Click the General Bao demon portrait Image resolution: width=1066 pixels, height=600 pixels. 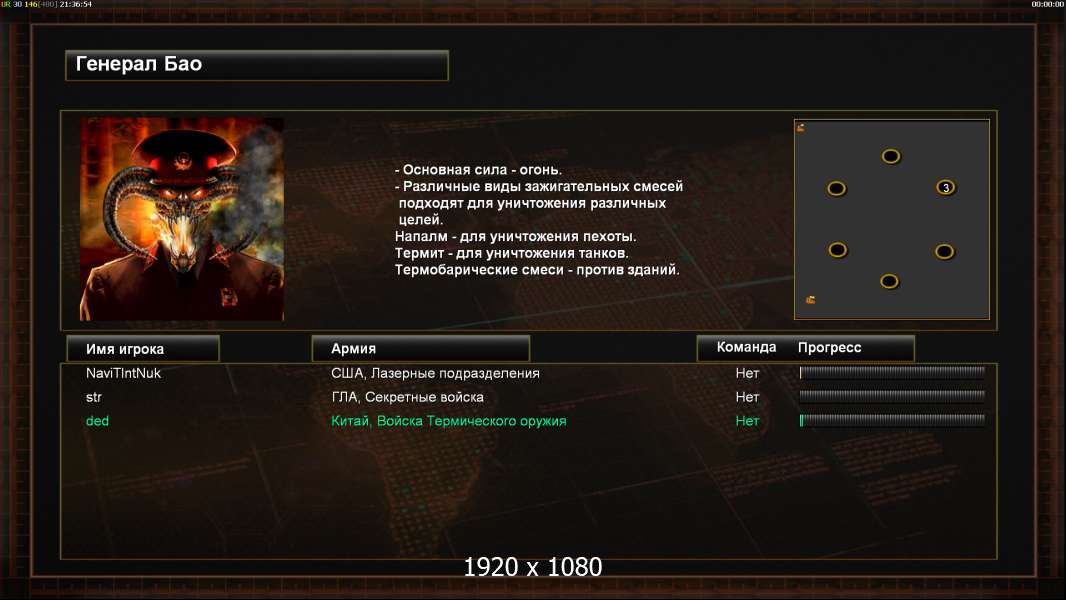point(182,219)
